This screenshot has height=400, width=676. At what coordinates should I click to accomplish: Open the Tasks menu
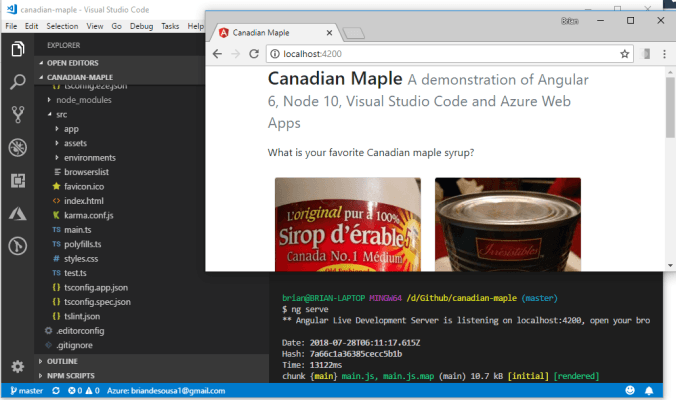(x=170, y=26)
